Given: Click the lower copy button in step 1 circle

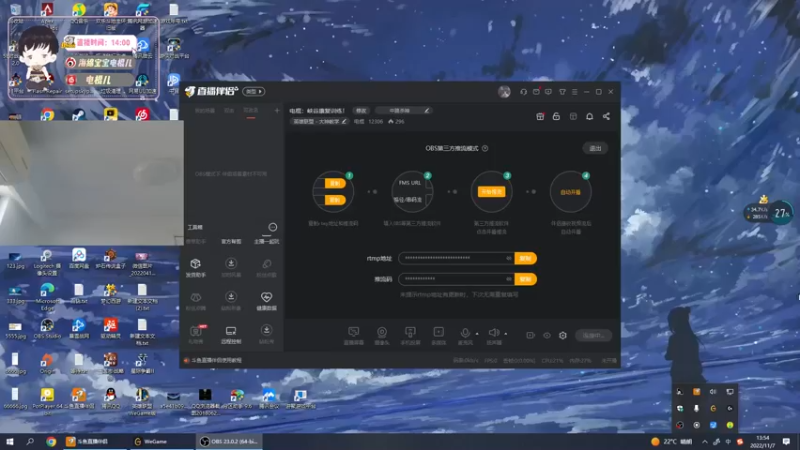Looking at the screenshot, I should coord(335,199).
